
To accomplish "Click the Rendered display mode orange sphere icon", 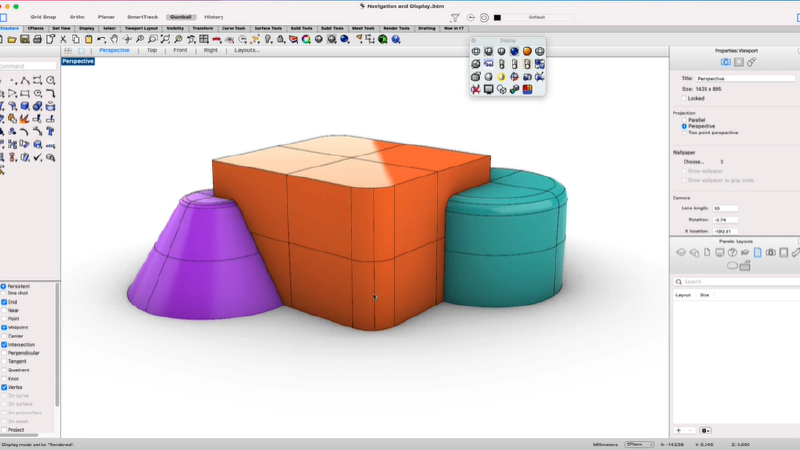I will tap(527, 52).
